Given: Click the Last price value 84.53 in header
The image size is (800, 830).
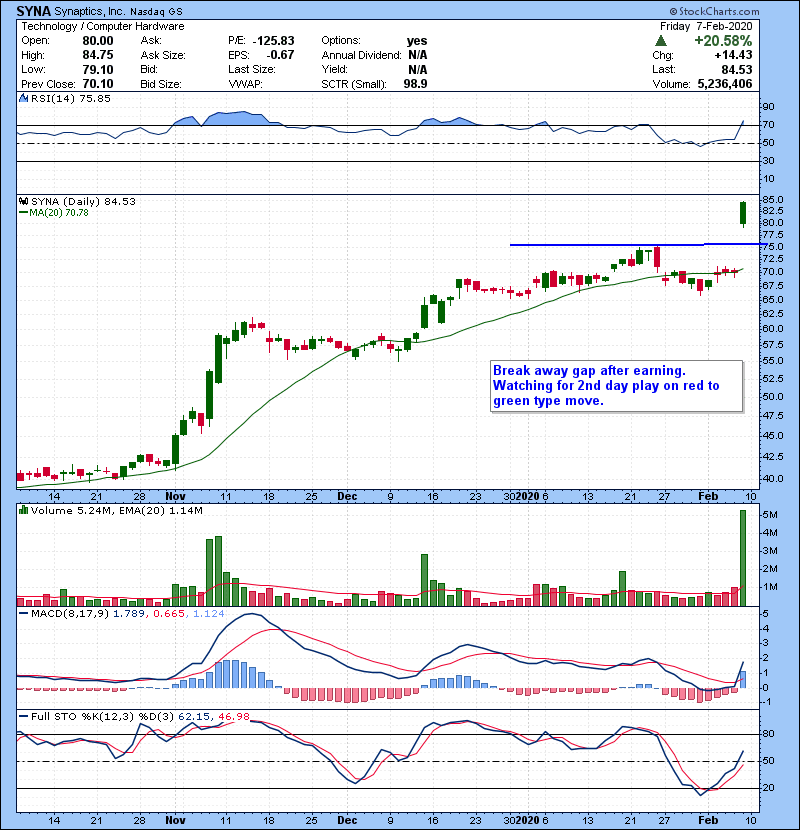Looking at the screenshot, I should pos(737,69).
